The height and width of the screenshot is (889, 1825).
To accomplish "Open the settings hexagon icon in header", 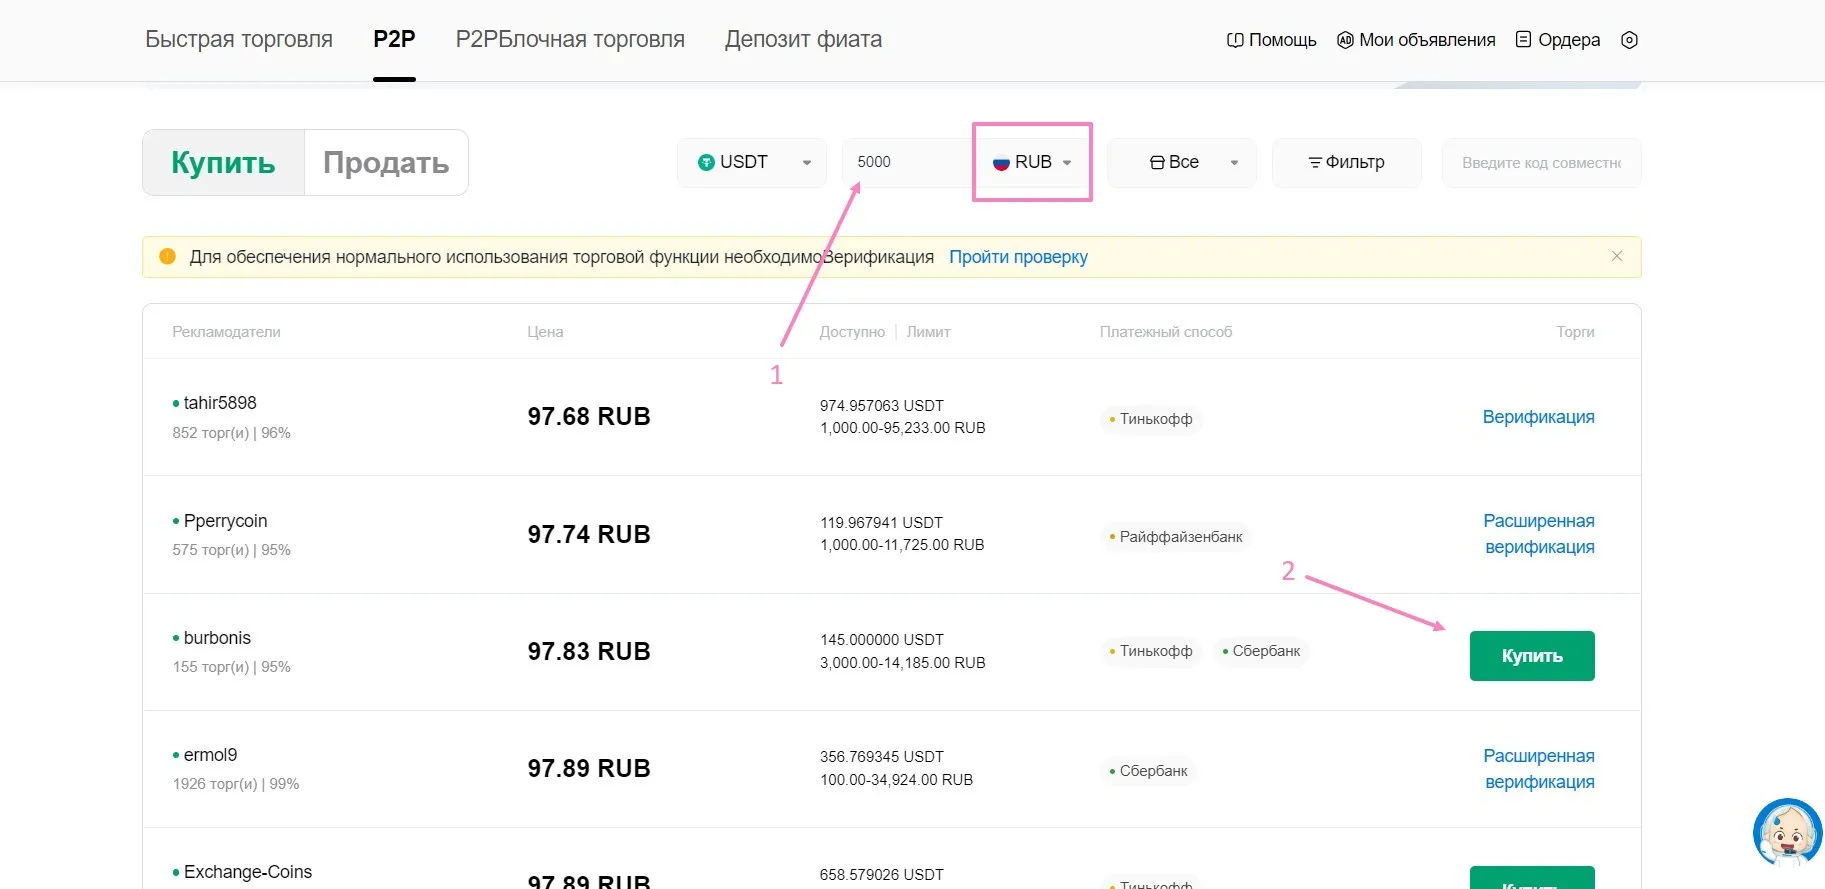I will pos(1629,40).
